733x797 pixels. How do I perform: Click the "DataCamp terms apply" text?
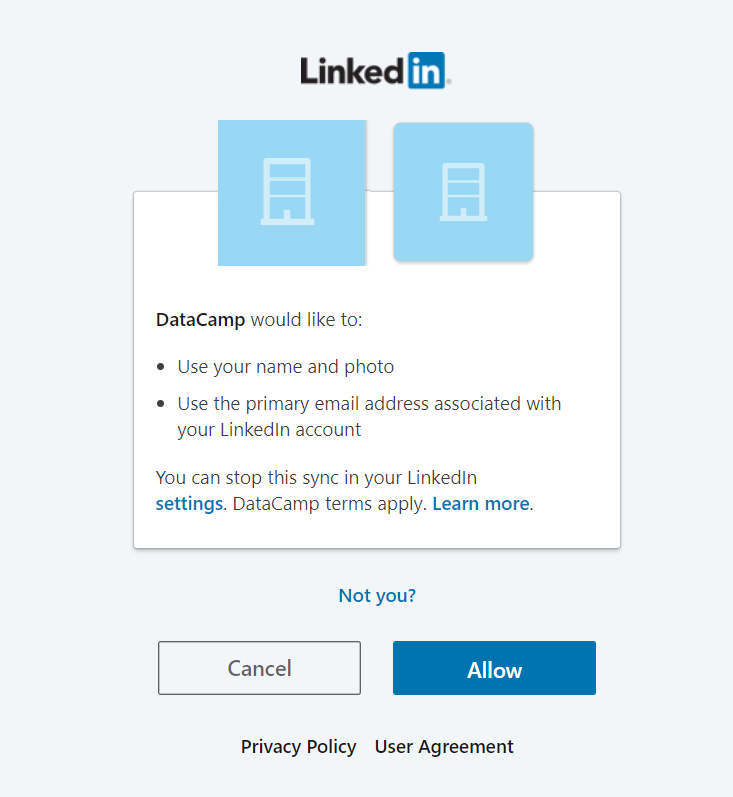coord(328,504)
